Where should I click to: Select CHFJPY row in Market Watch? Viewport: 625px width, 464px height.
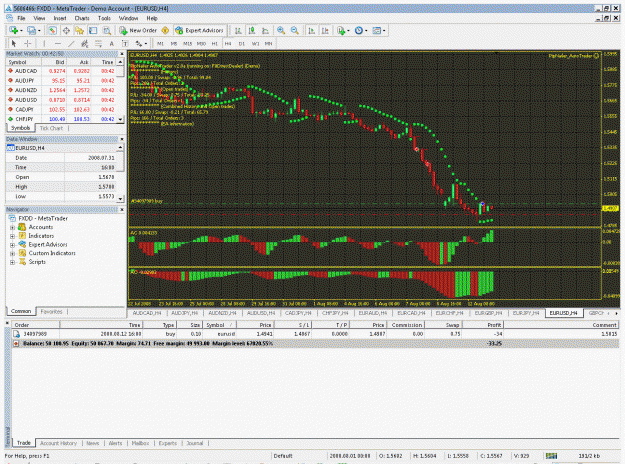61,119
